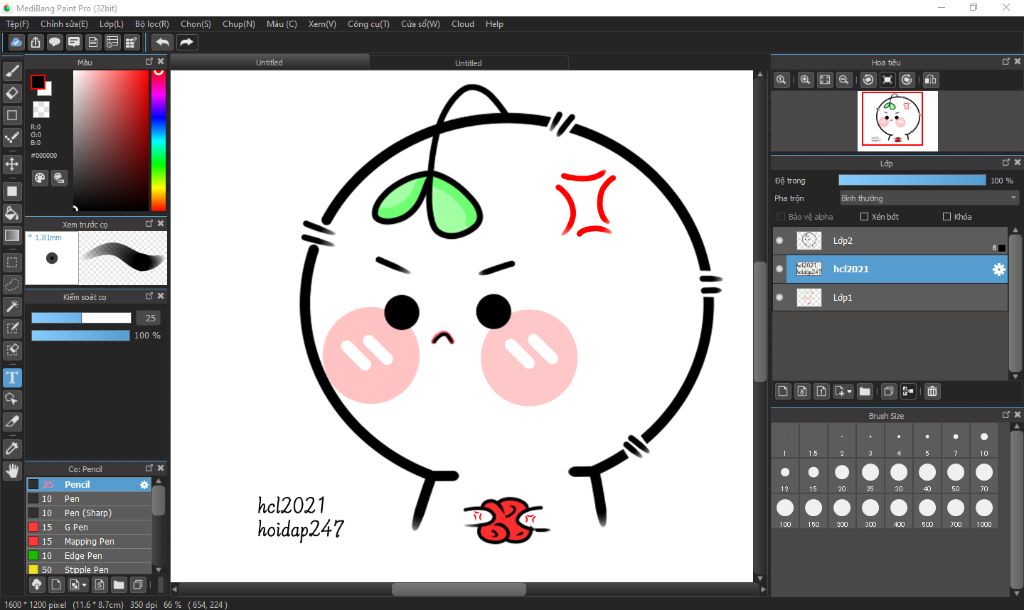
Task: Click the foreground black color swatch
Action: click(x=38, y=82)
